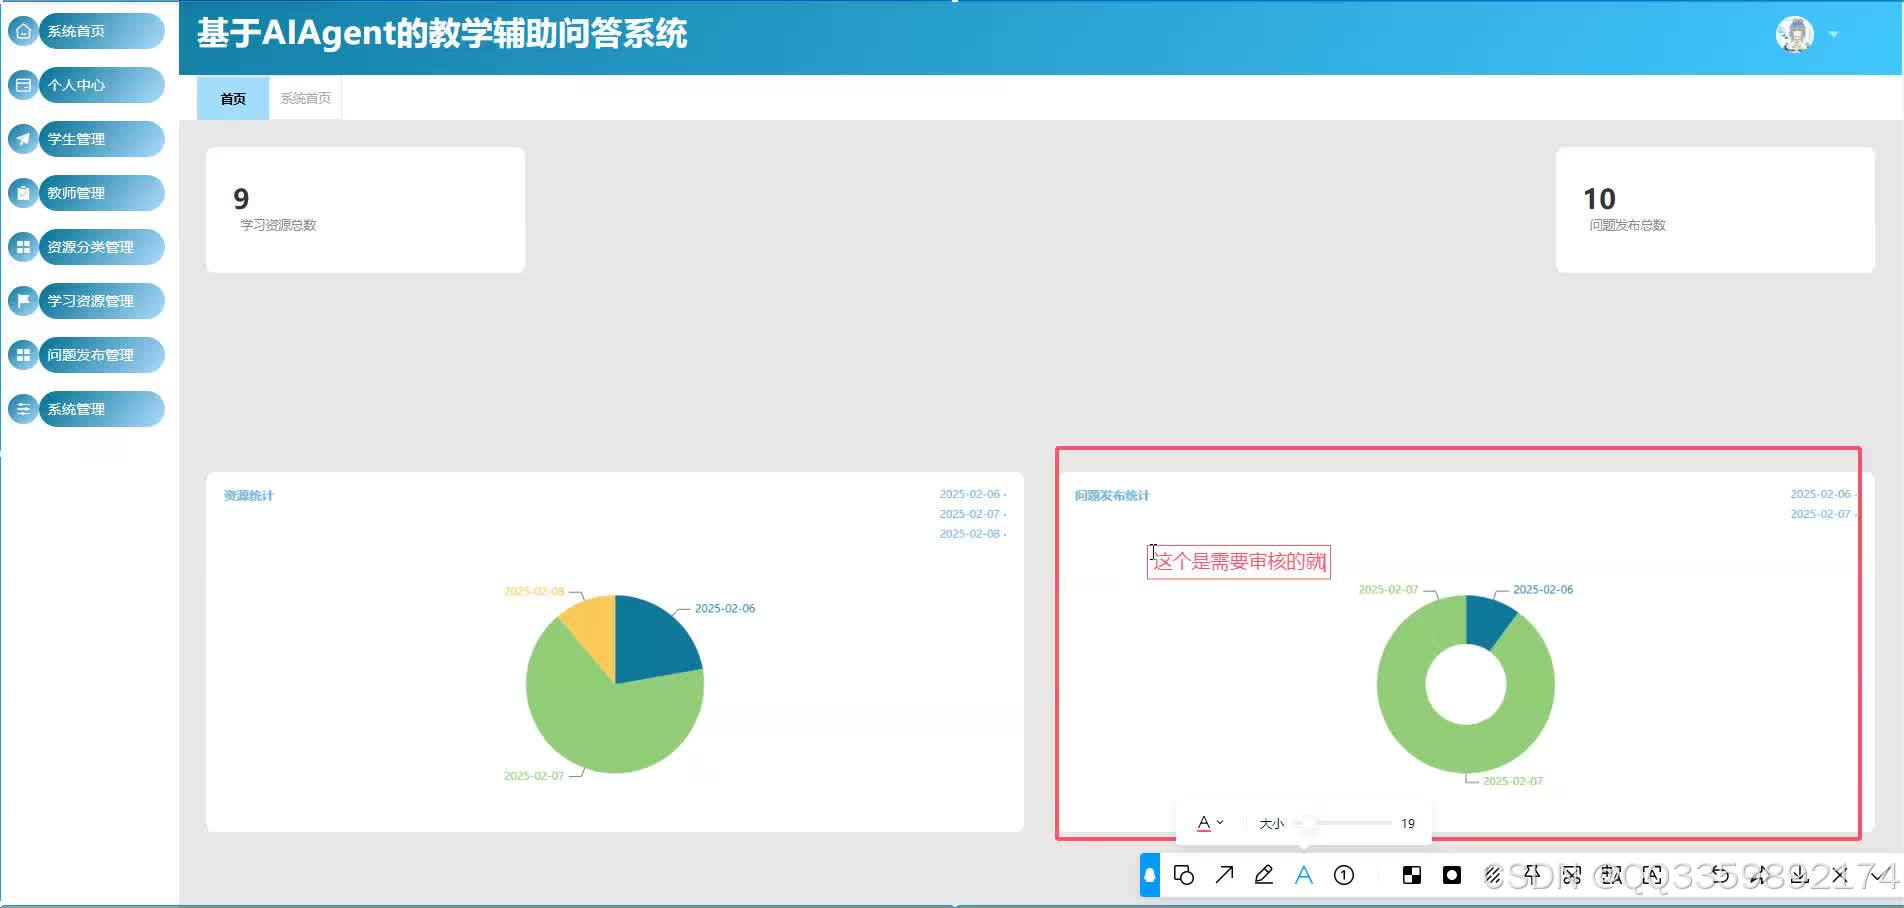Viewport: 1904px width, 908px height.
Task: Switch to the 首页 tab
Action: (x=233, y=98)
